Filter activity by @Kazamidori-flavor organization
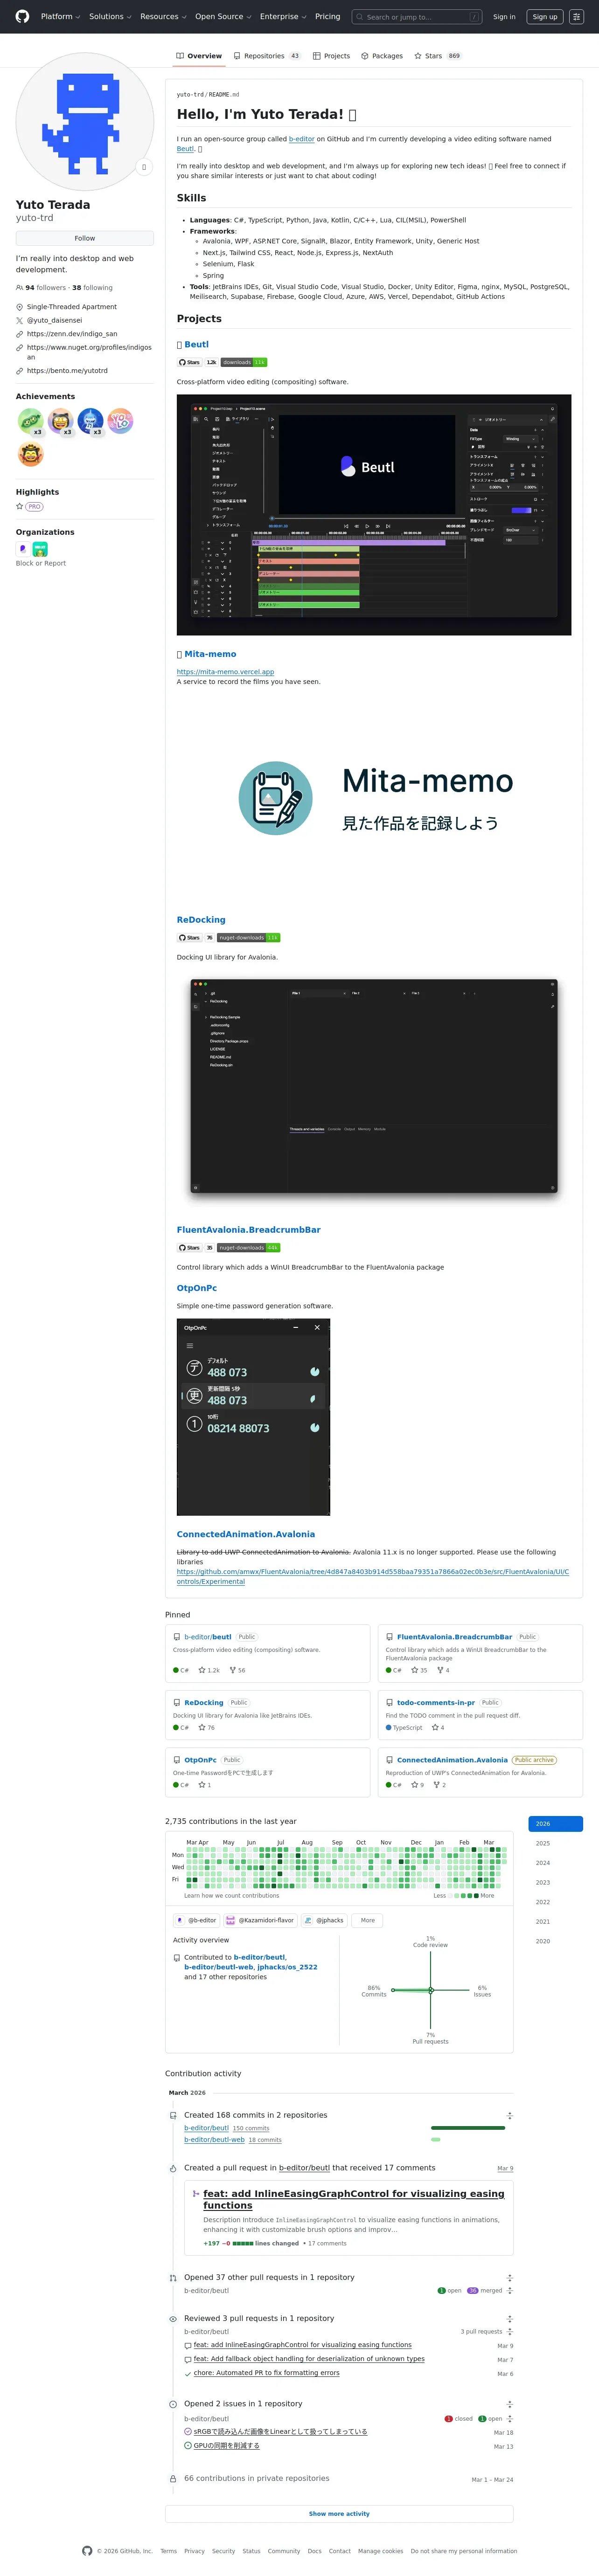 pyautogui.click(x=260, y=1920)
